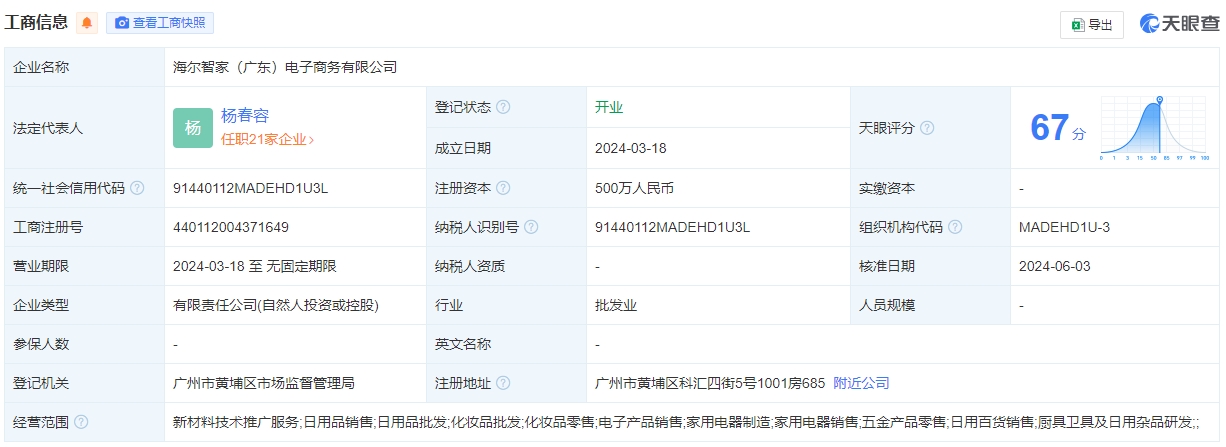The width and height of the screenshot is (1226, 447).
Task: Expand 任职21家企业 link
Action: coord(267,140)
